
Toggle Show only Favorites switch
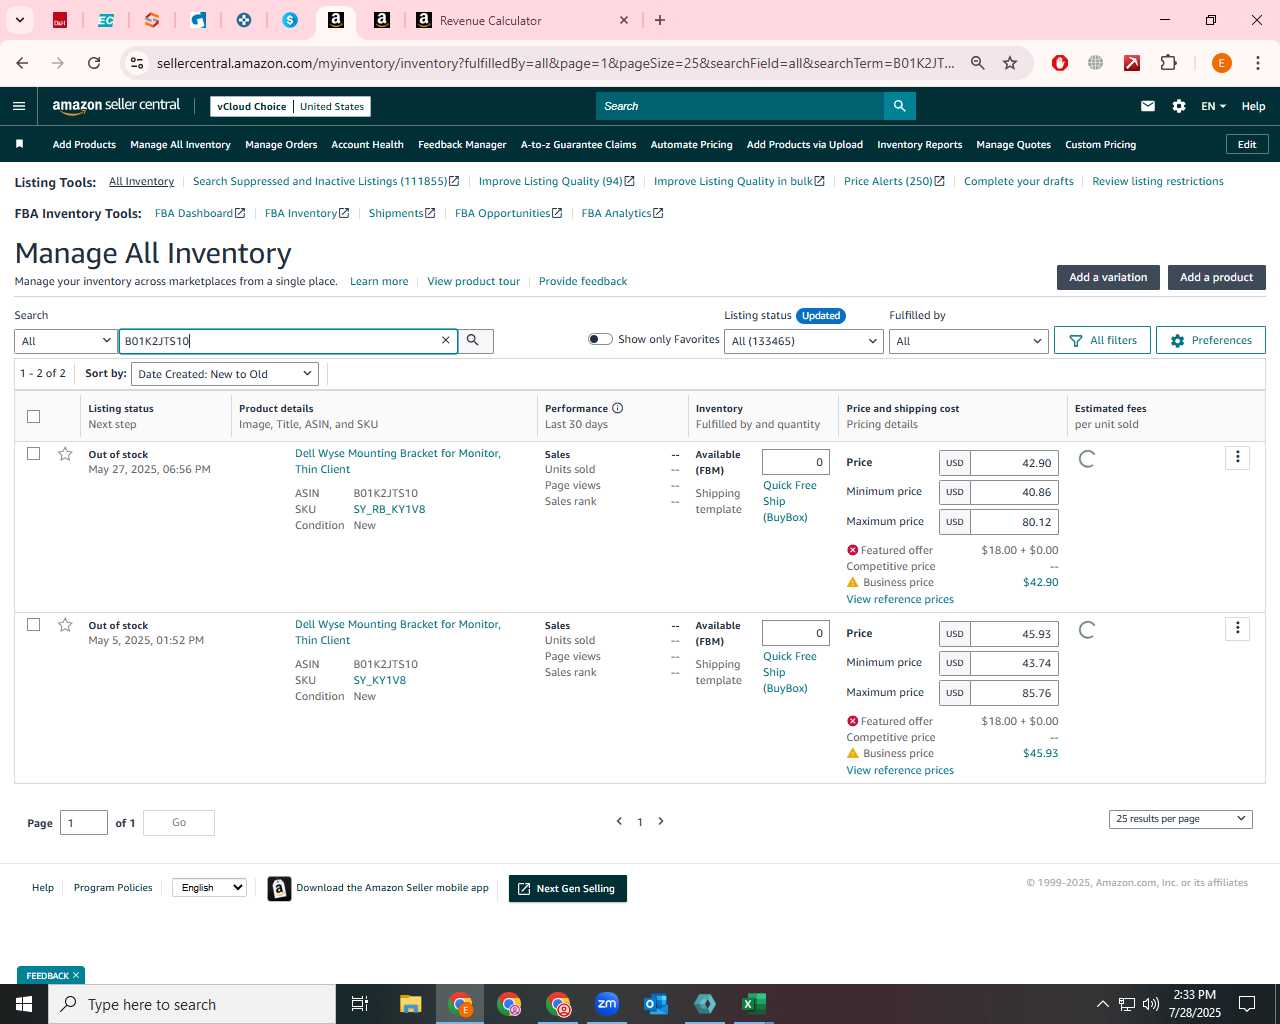(600, 339)
